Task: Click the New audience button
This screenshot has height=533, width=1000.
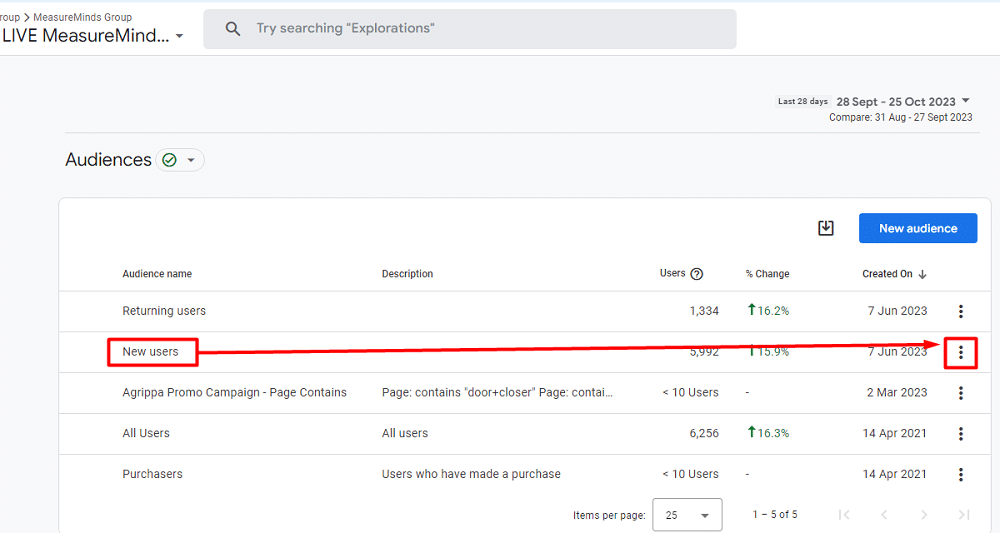Action: 917,228
